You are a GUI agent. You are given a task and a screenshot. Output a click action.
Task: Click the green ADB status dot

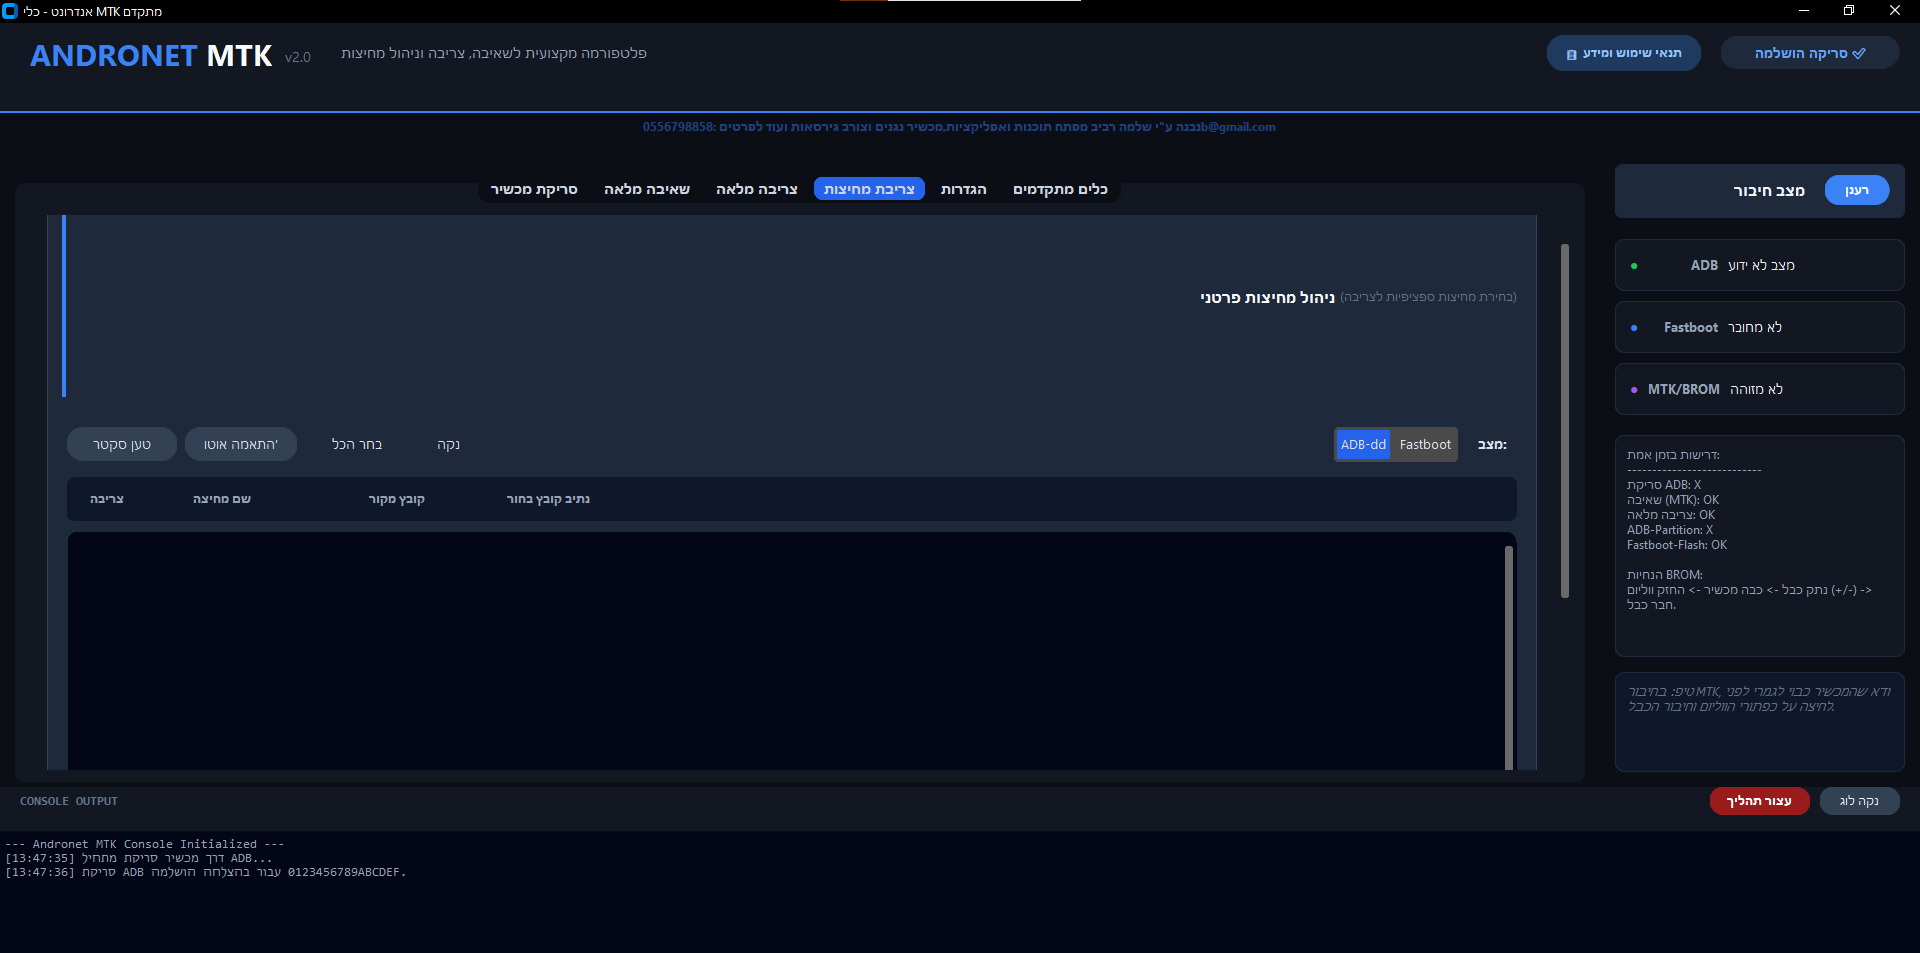[1634, 266]
